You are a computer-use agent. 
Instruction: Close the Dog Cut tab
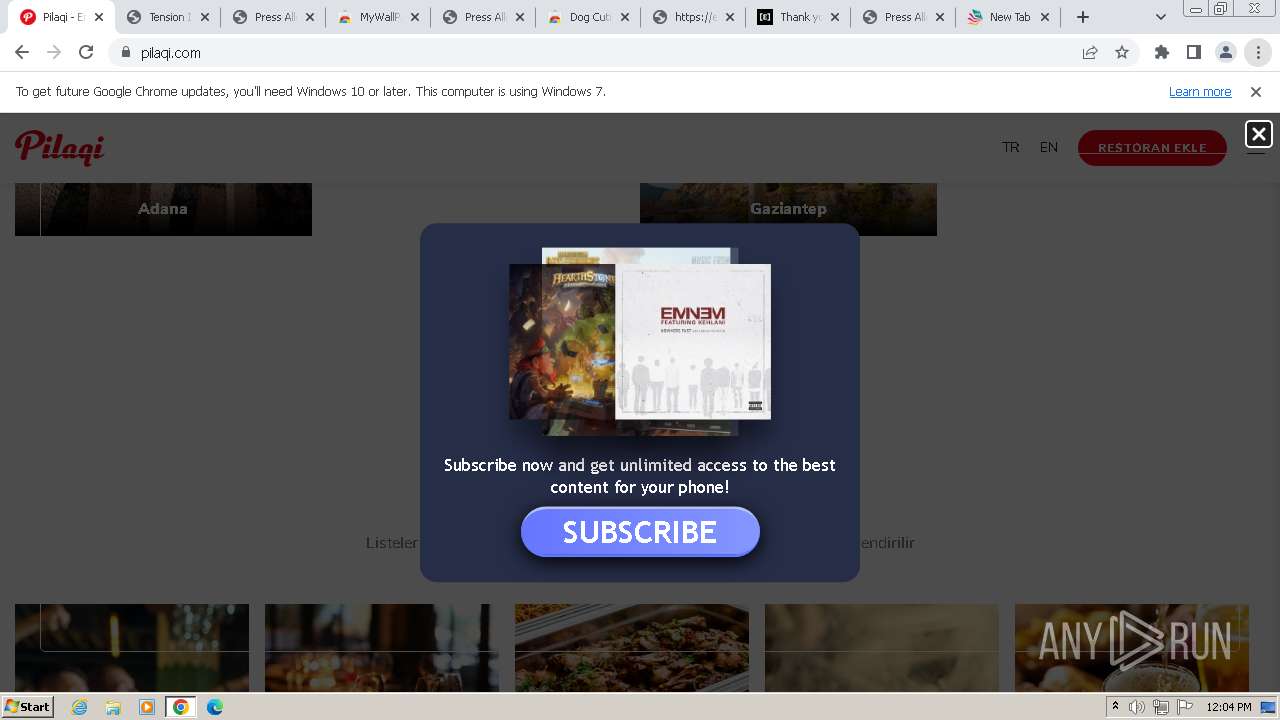tap(625, 17)
